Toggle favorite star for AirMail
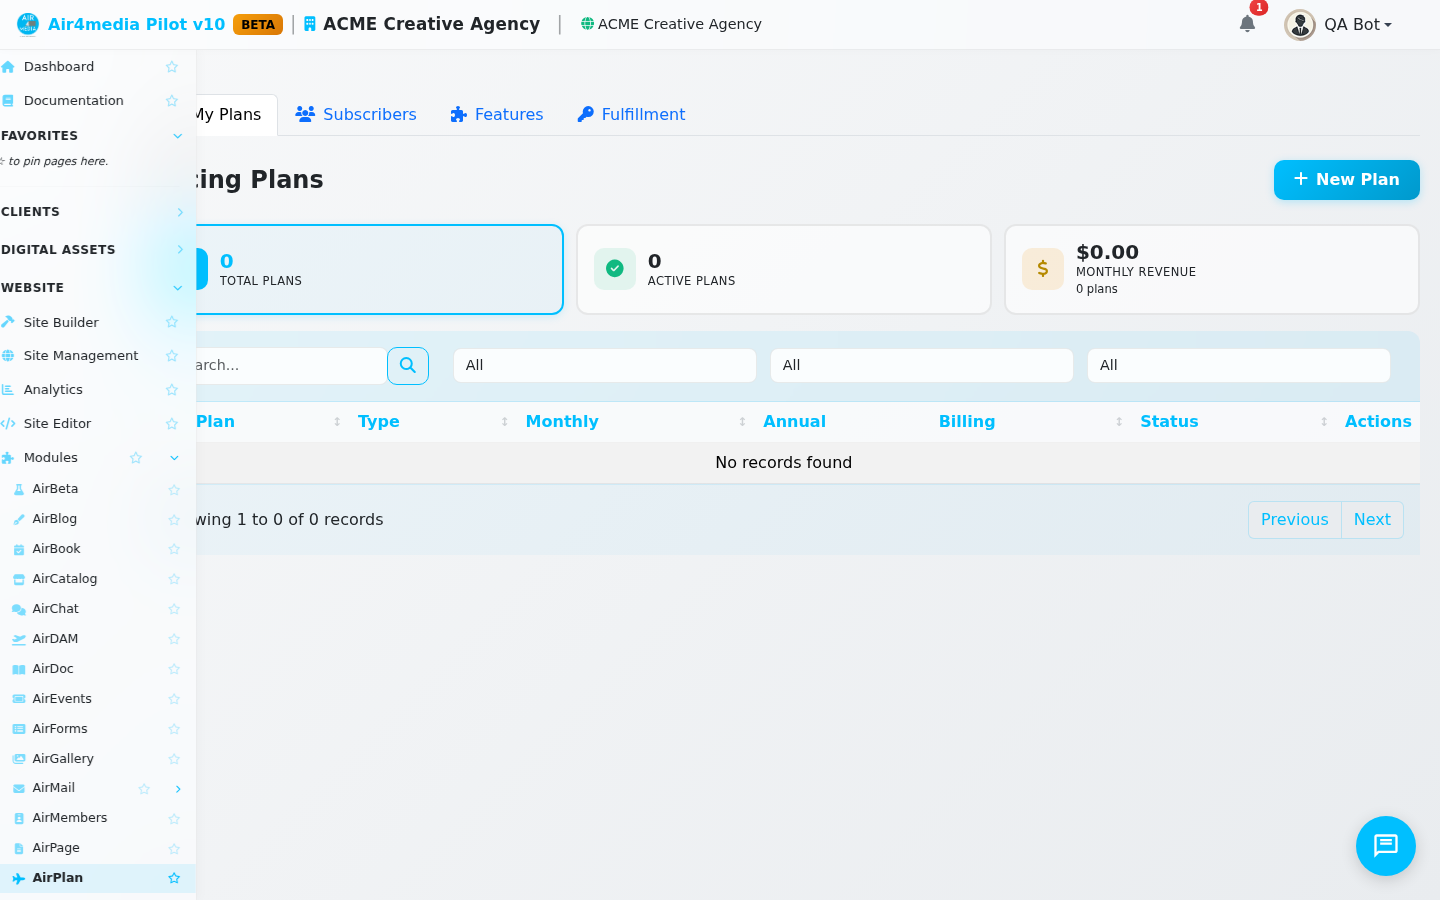Viewport: 1440px width, 900px height. [144, 789]
